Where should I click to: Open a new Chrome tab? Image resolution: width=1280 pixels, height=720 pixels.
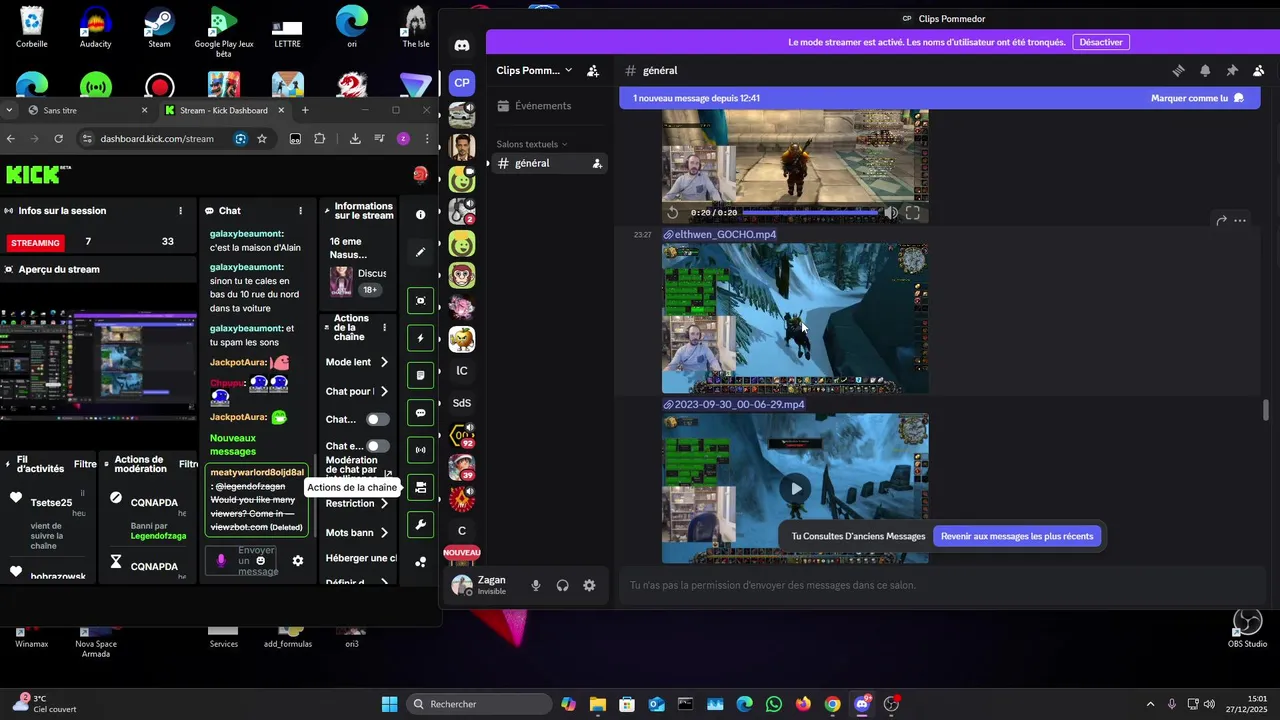tap(305, 110)
